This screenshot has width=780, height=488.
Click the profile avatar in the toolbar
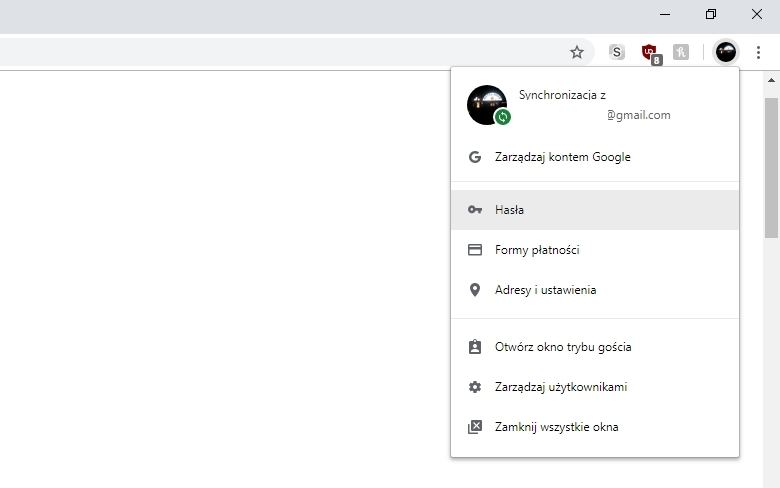click(726, 52)
